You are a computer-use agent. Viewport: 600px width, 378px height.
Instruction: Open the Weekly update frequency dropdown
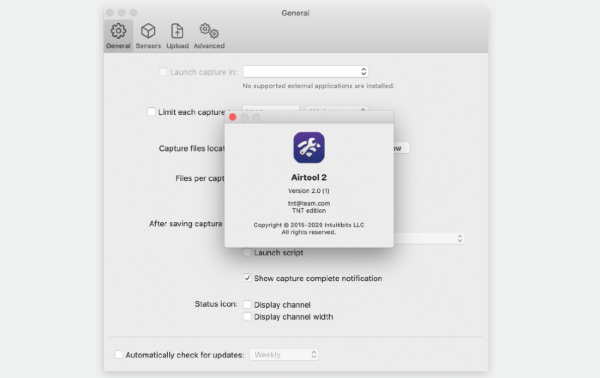coord(284,355)
